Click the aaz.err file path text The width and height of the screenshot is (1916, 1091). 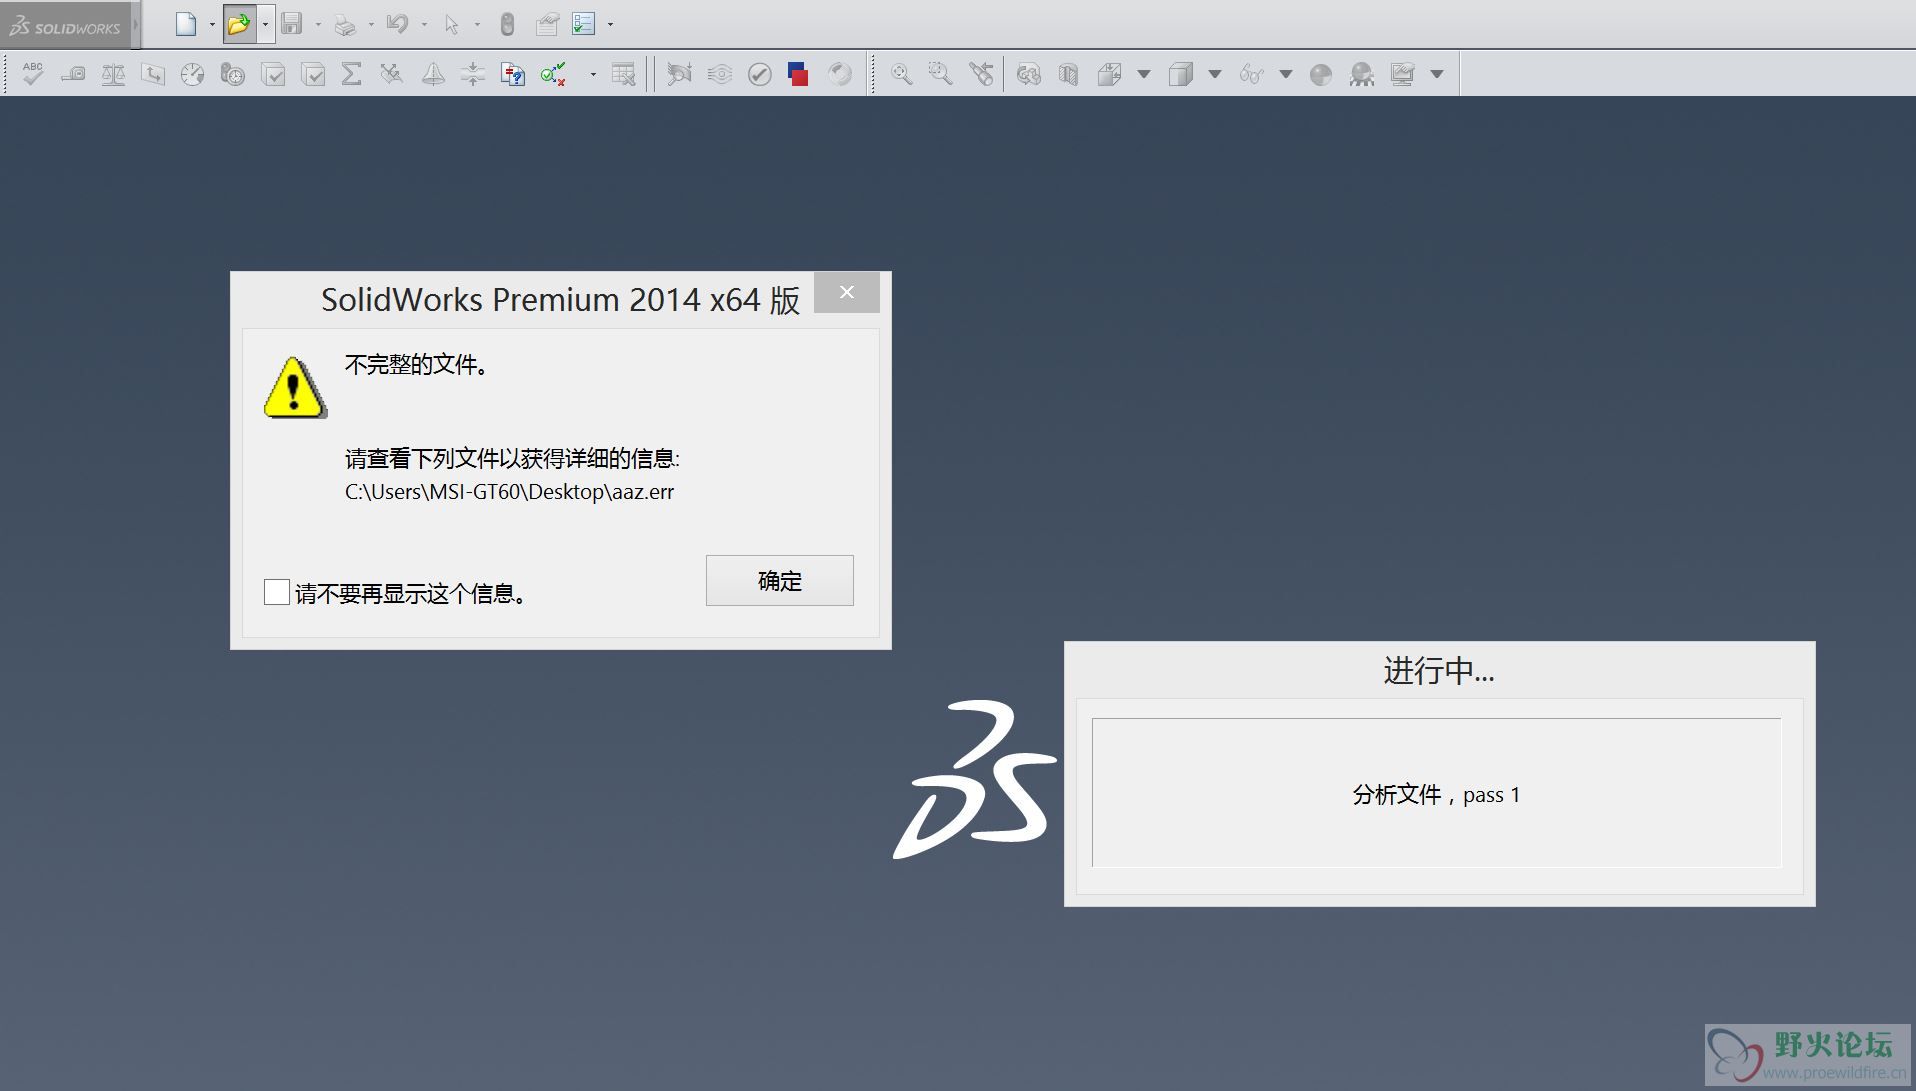(510, 491)
